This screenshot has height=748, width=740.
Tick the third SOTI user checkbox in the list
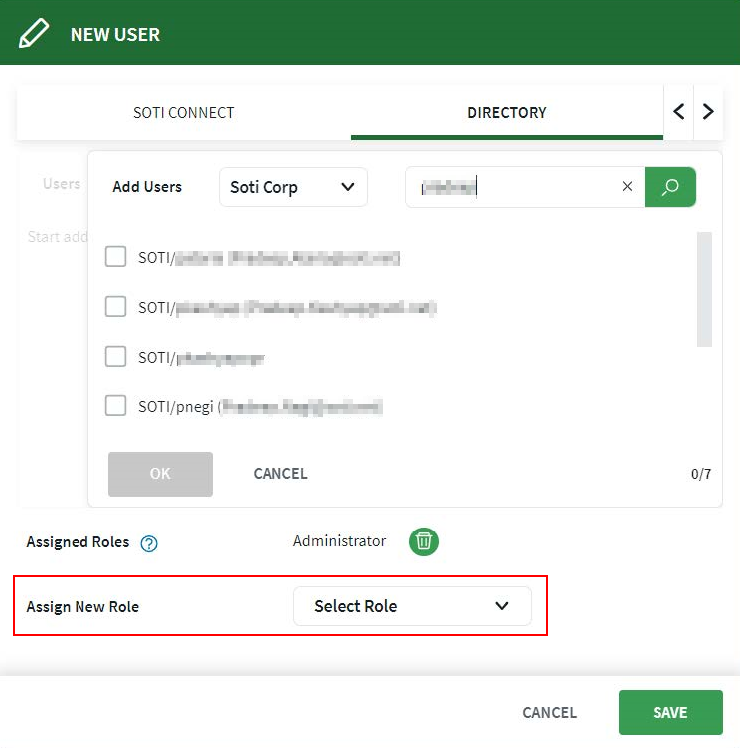point(115,356)
